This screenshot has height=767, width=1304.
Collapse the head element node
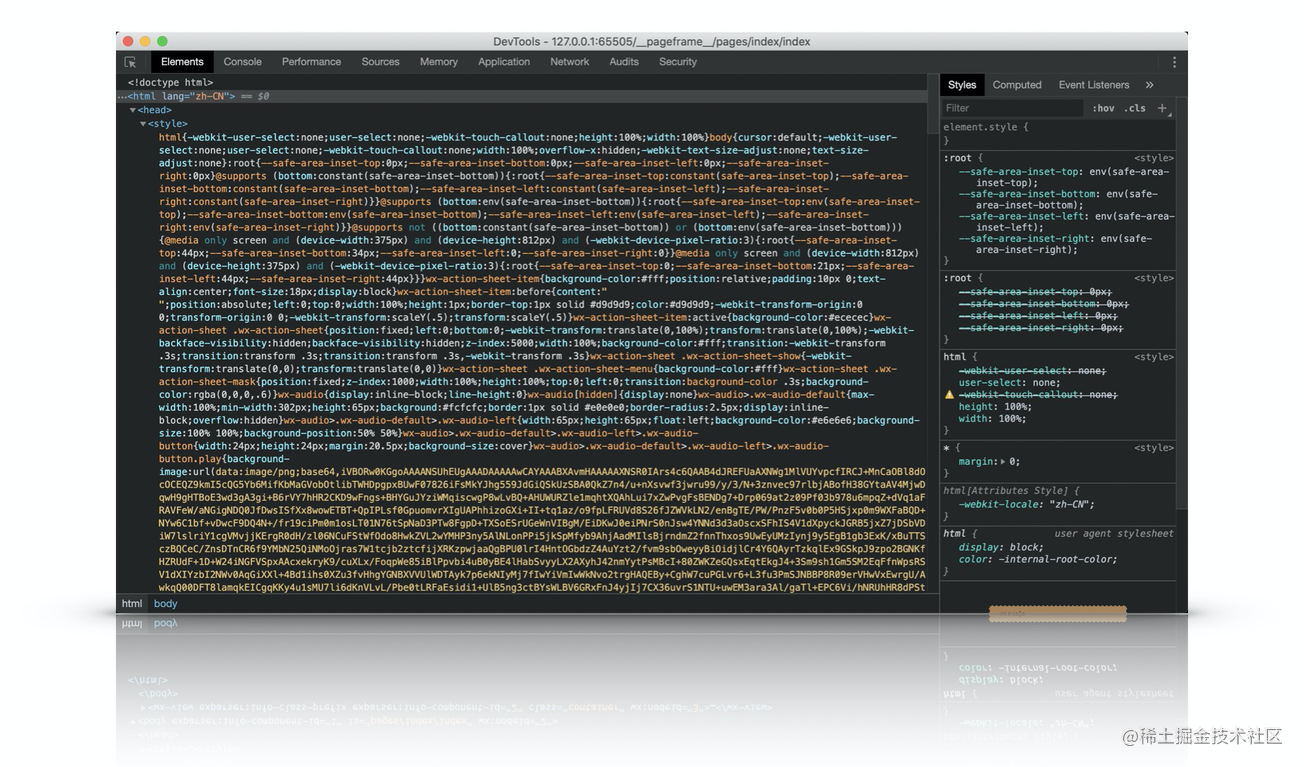coord(133,111)
